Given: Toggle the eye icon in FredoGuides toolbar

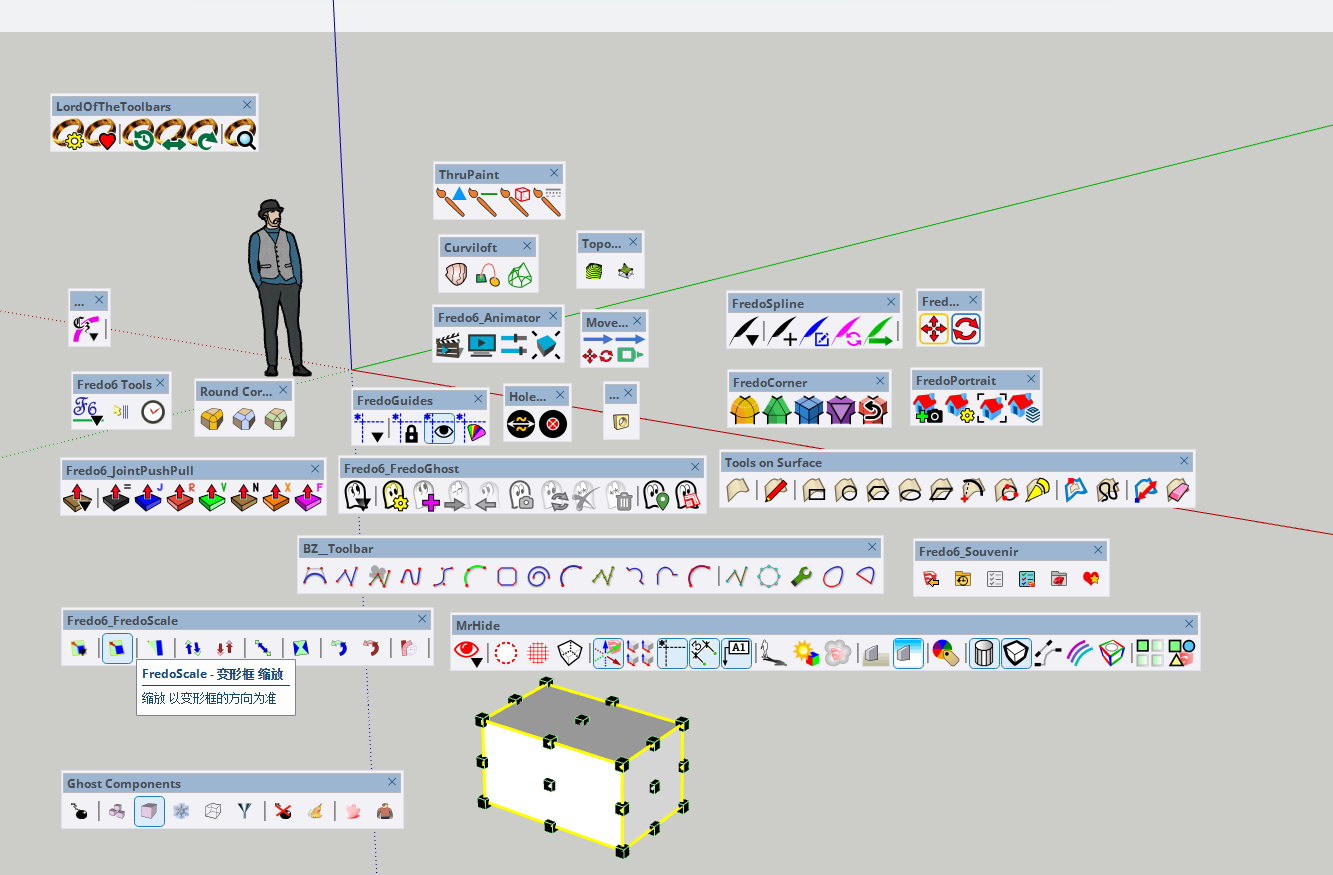Looking at the screenshot, I should pos(441,430).
